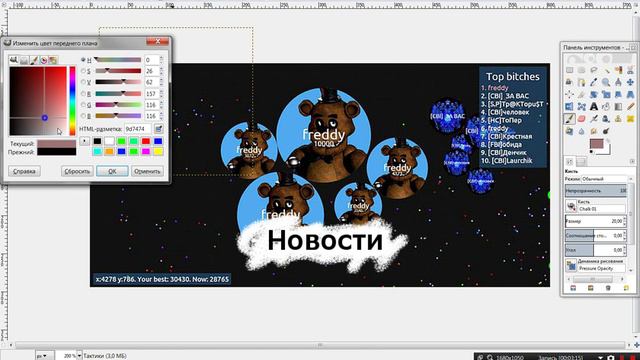Select the Text tool
This screenshot has height=360, width=640.
pyautogui.click(x=594, y=107)
